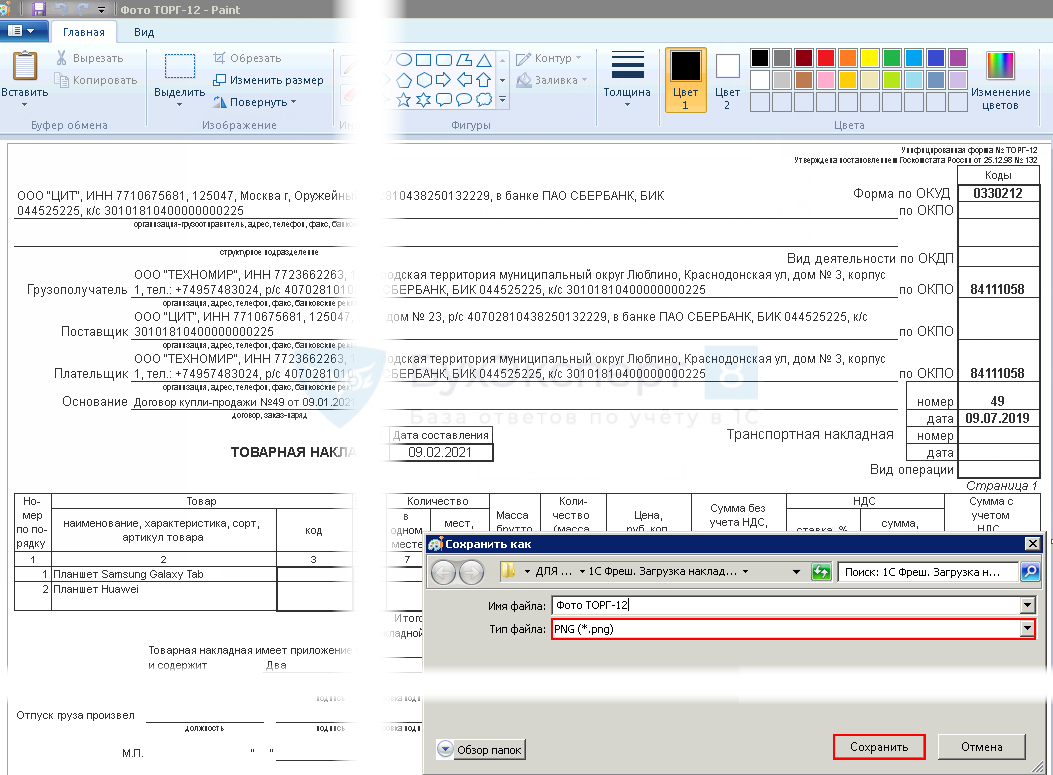Open the Тип файла PNG dropdown
The width and height of the screenshot is (1053, 775).
coord(1027,629)
